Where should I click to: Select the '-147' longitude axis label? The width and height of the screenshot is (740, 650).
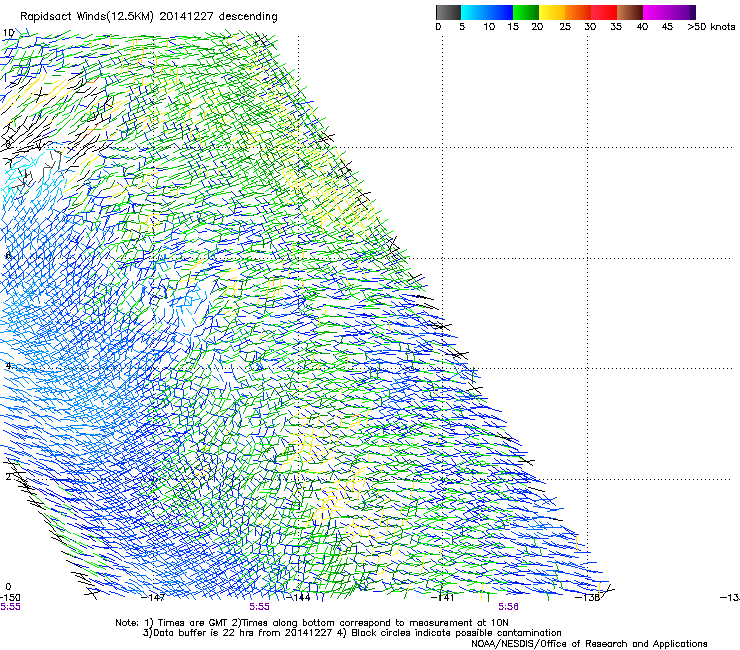coord(154,598)
